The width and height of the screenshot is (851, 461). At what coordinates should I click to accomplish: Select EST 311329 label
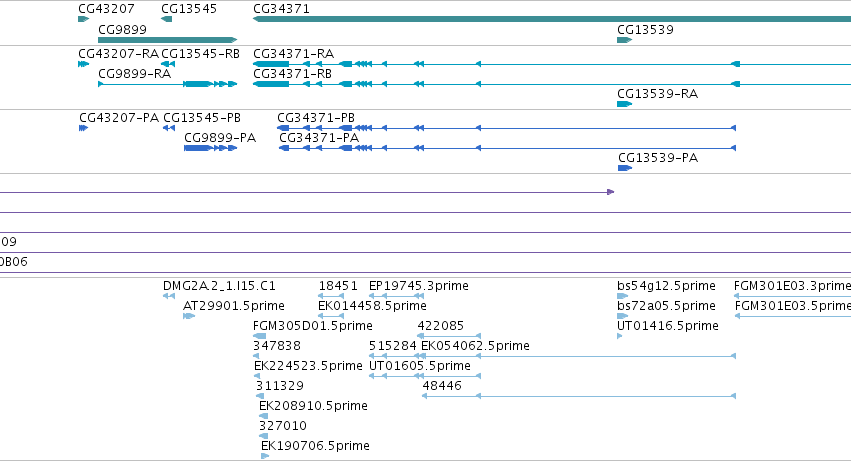click(280, 386)
